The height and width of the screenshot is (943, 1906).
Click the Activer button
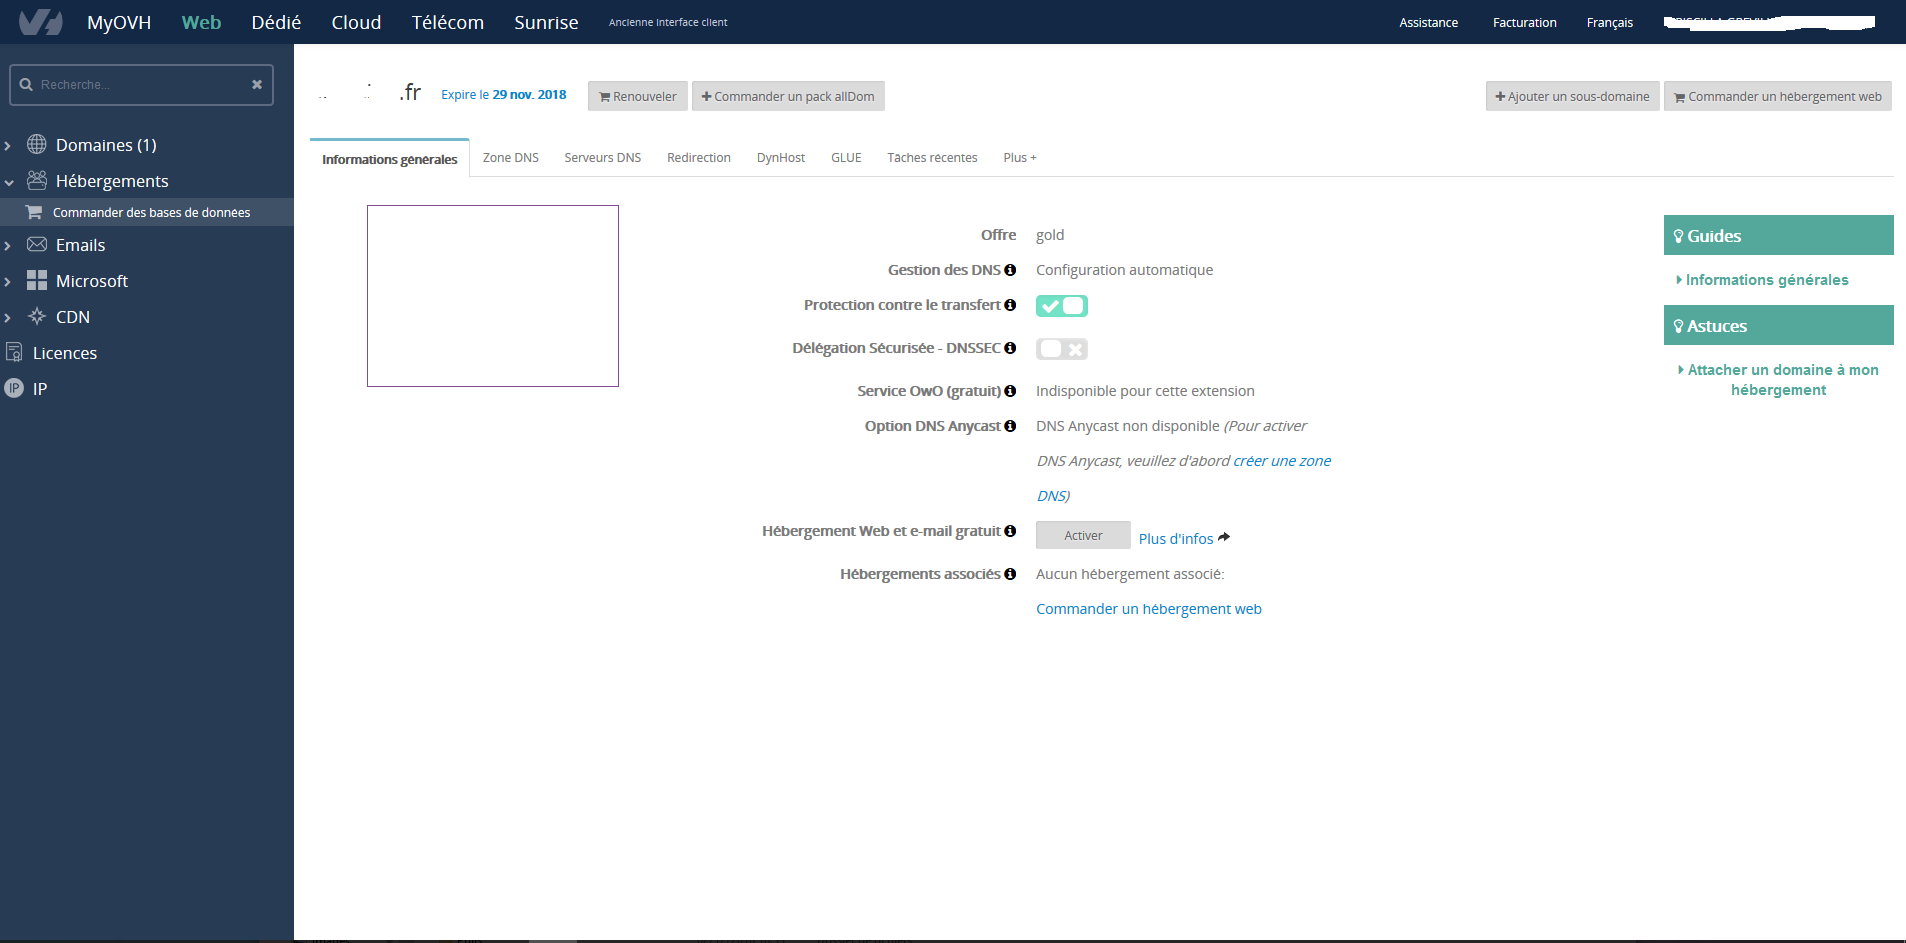pos(1083,535)
